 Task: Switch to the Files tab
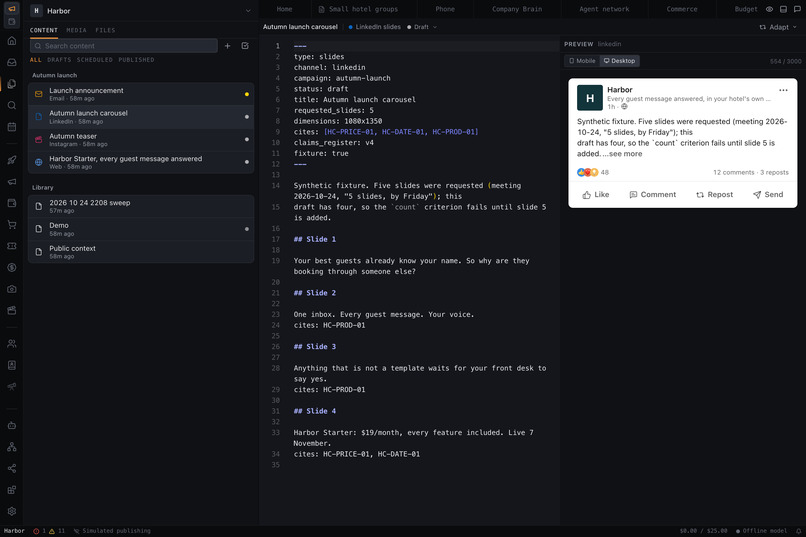click(x=105, y=30)
